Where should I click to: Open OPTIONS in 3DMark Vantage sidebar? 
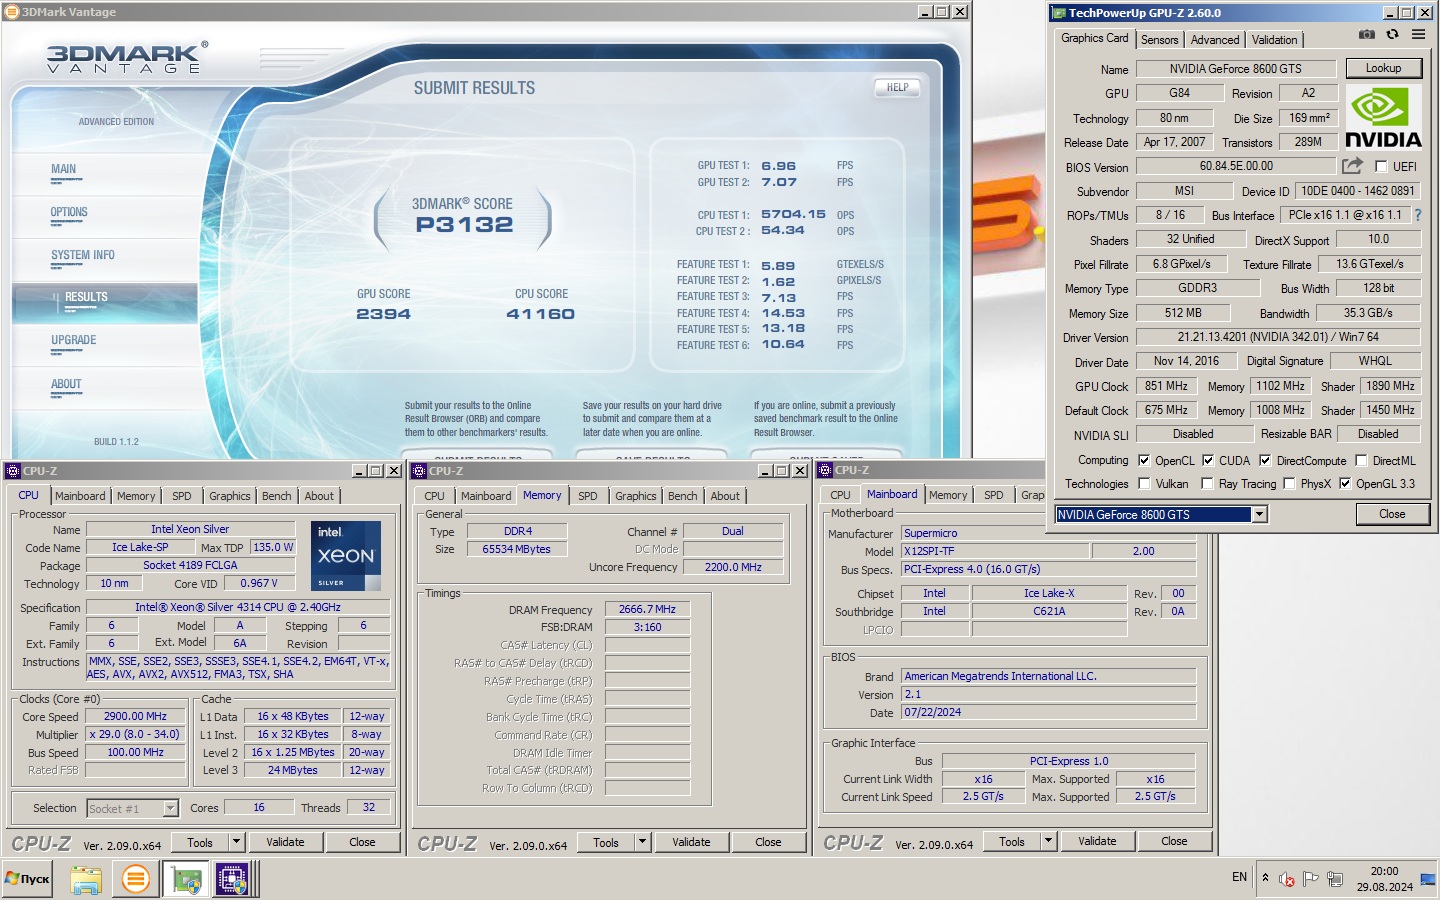tap(69, 213)
